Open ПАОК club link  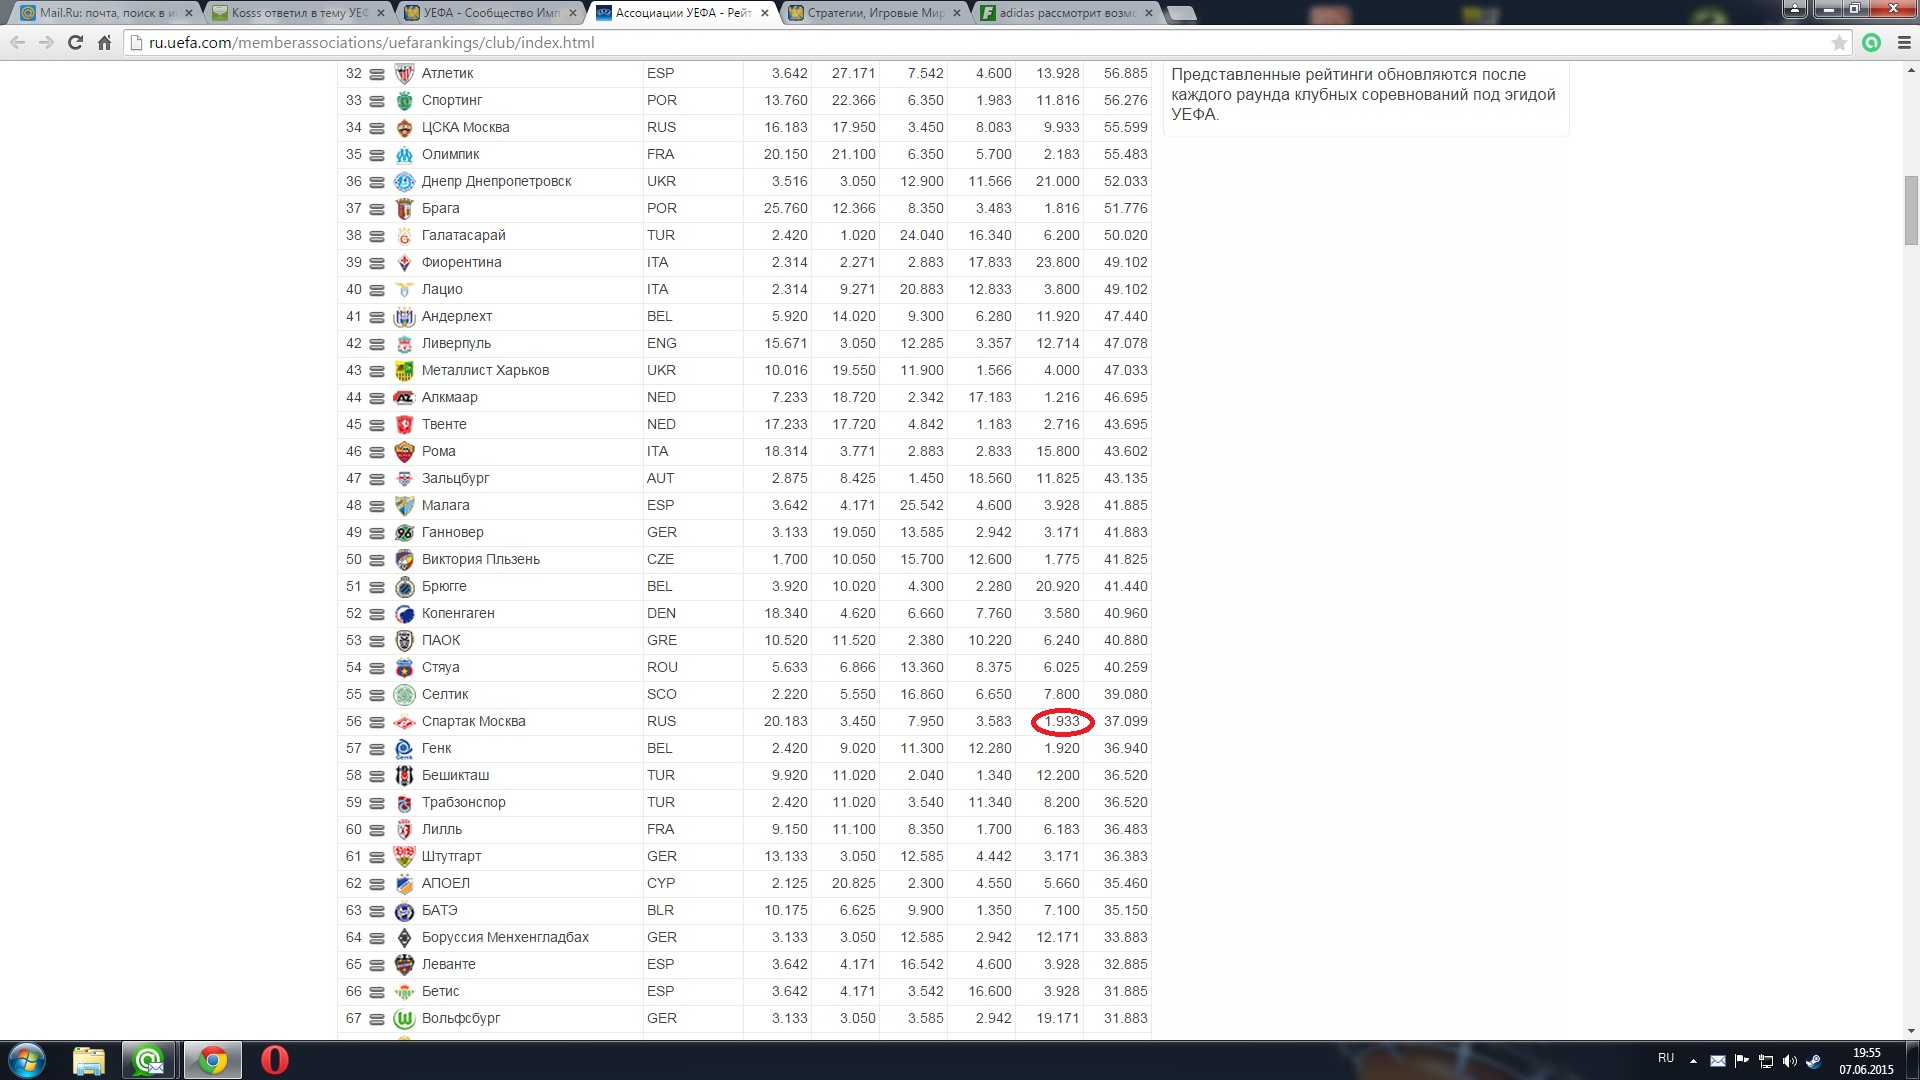(x=441, y=641)
